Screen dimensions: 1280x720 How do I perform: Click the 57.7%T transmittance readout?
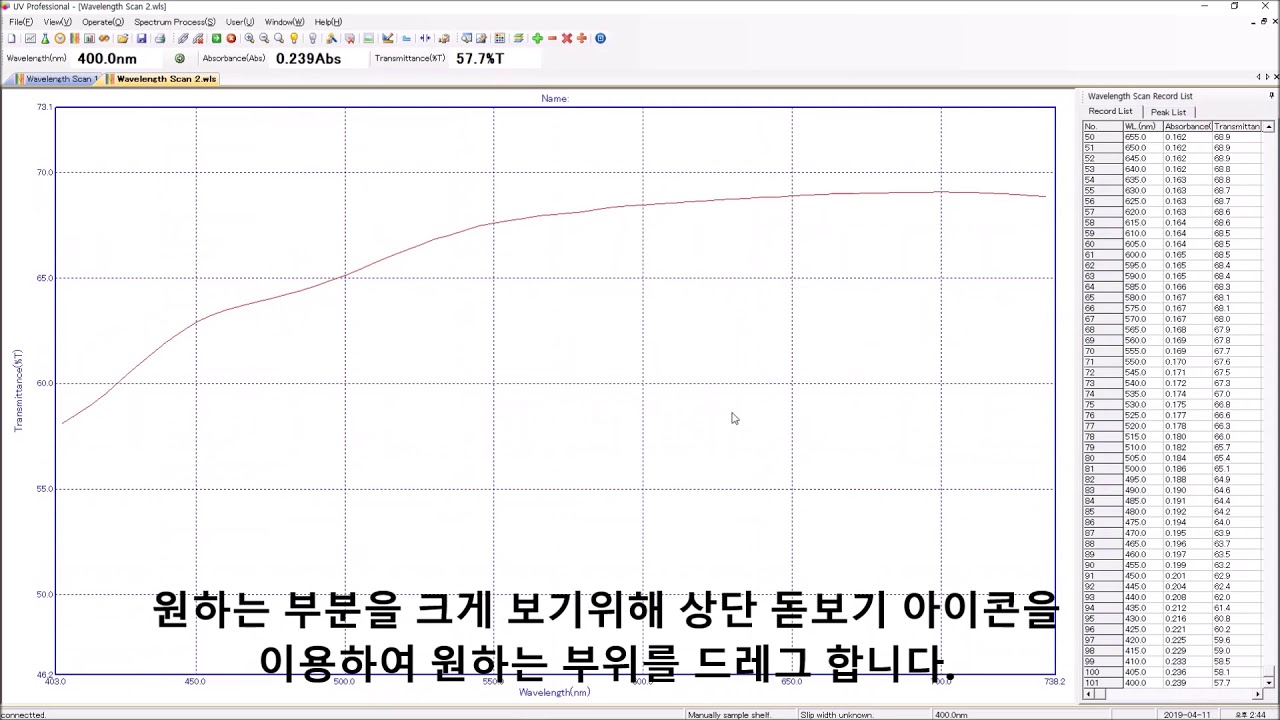coord(480,59)
